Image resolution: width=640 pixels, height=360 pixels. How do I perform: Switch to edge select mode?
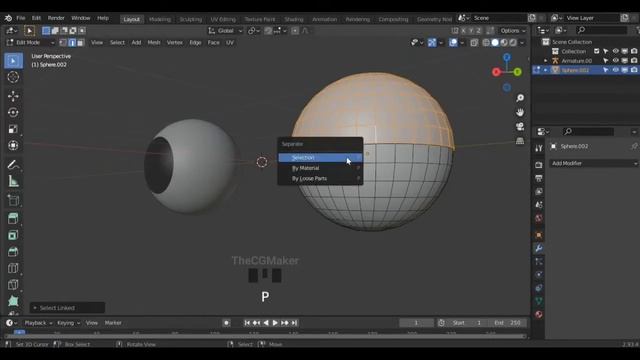72,42
